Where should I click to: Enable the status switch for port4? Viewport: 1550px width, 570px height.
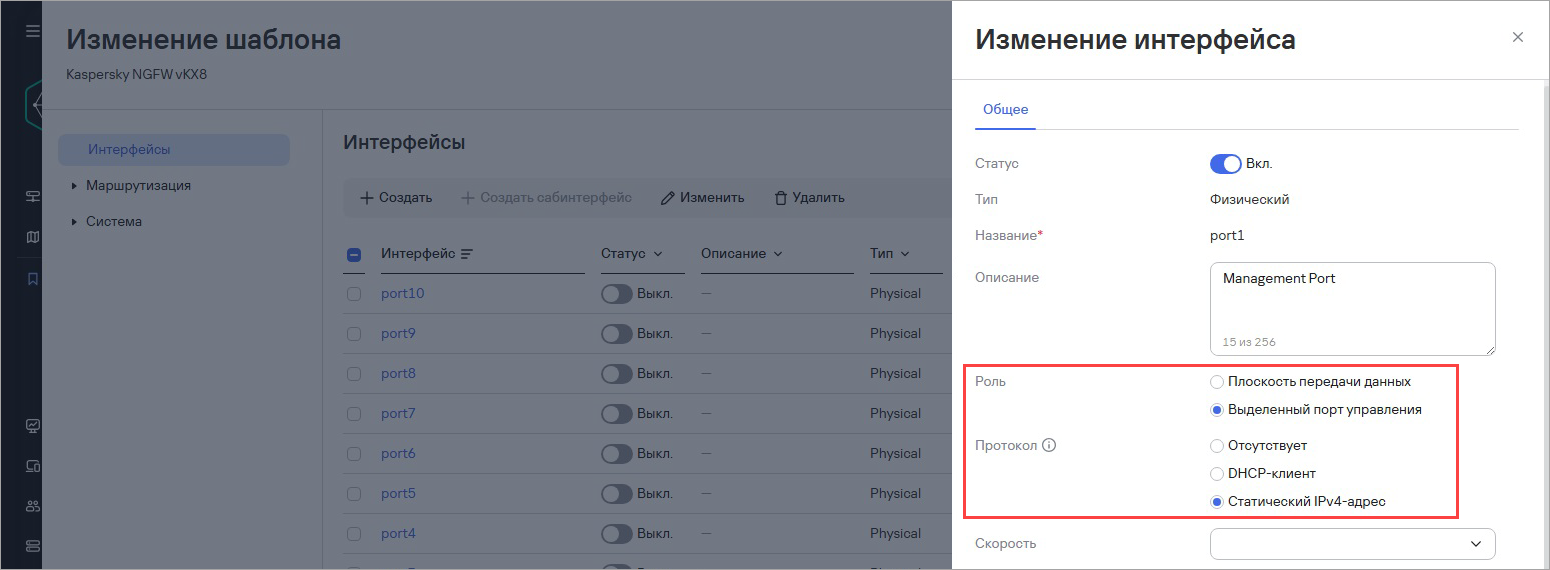617,534
